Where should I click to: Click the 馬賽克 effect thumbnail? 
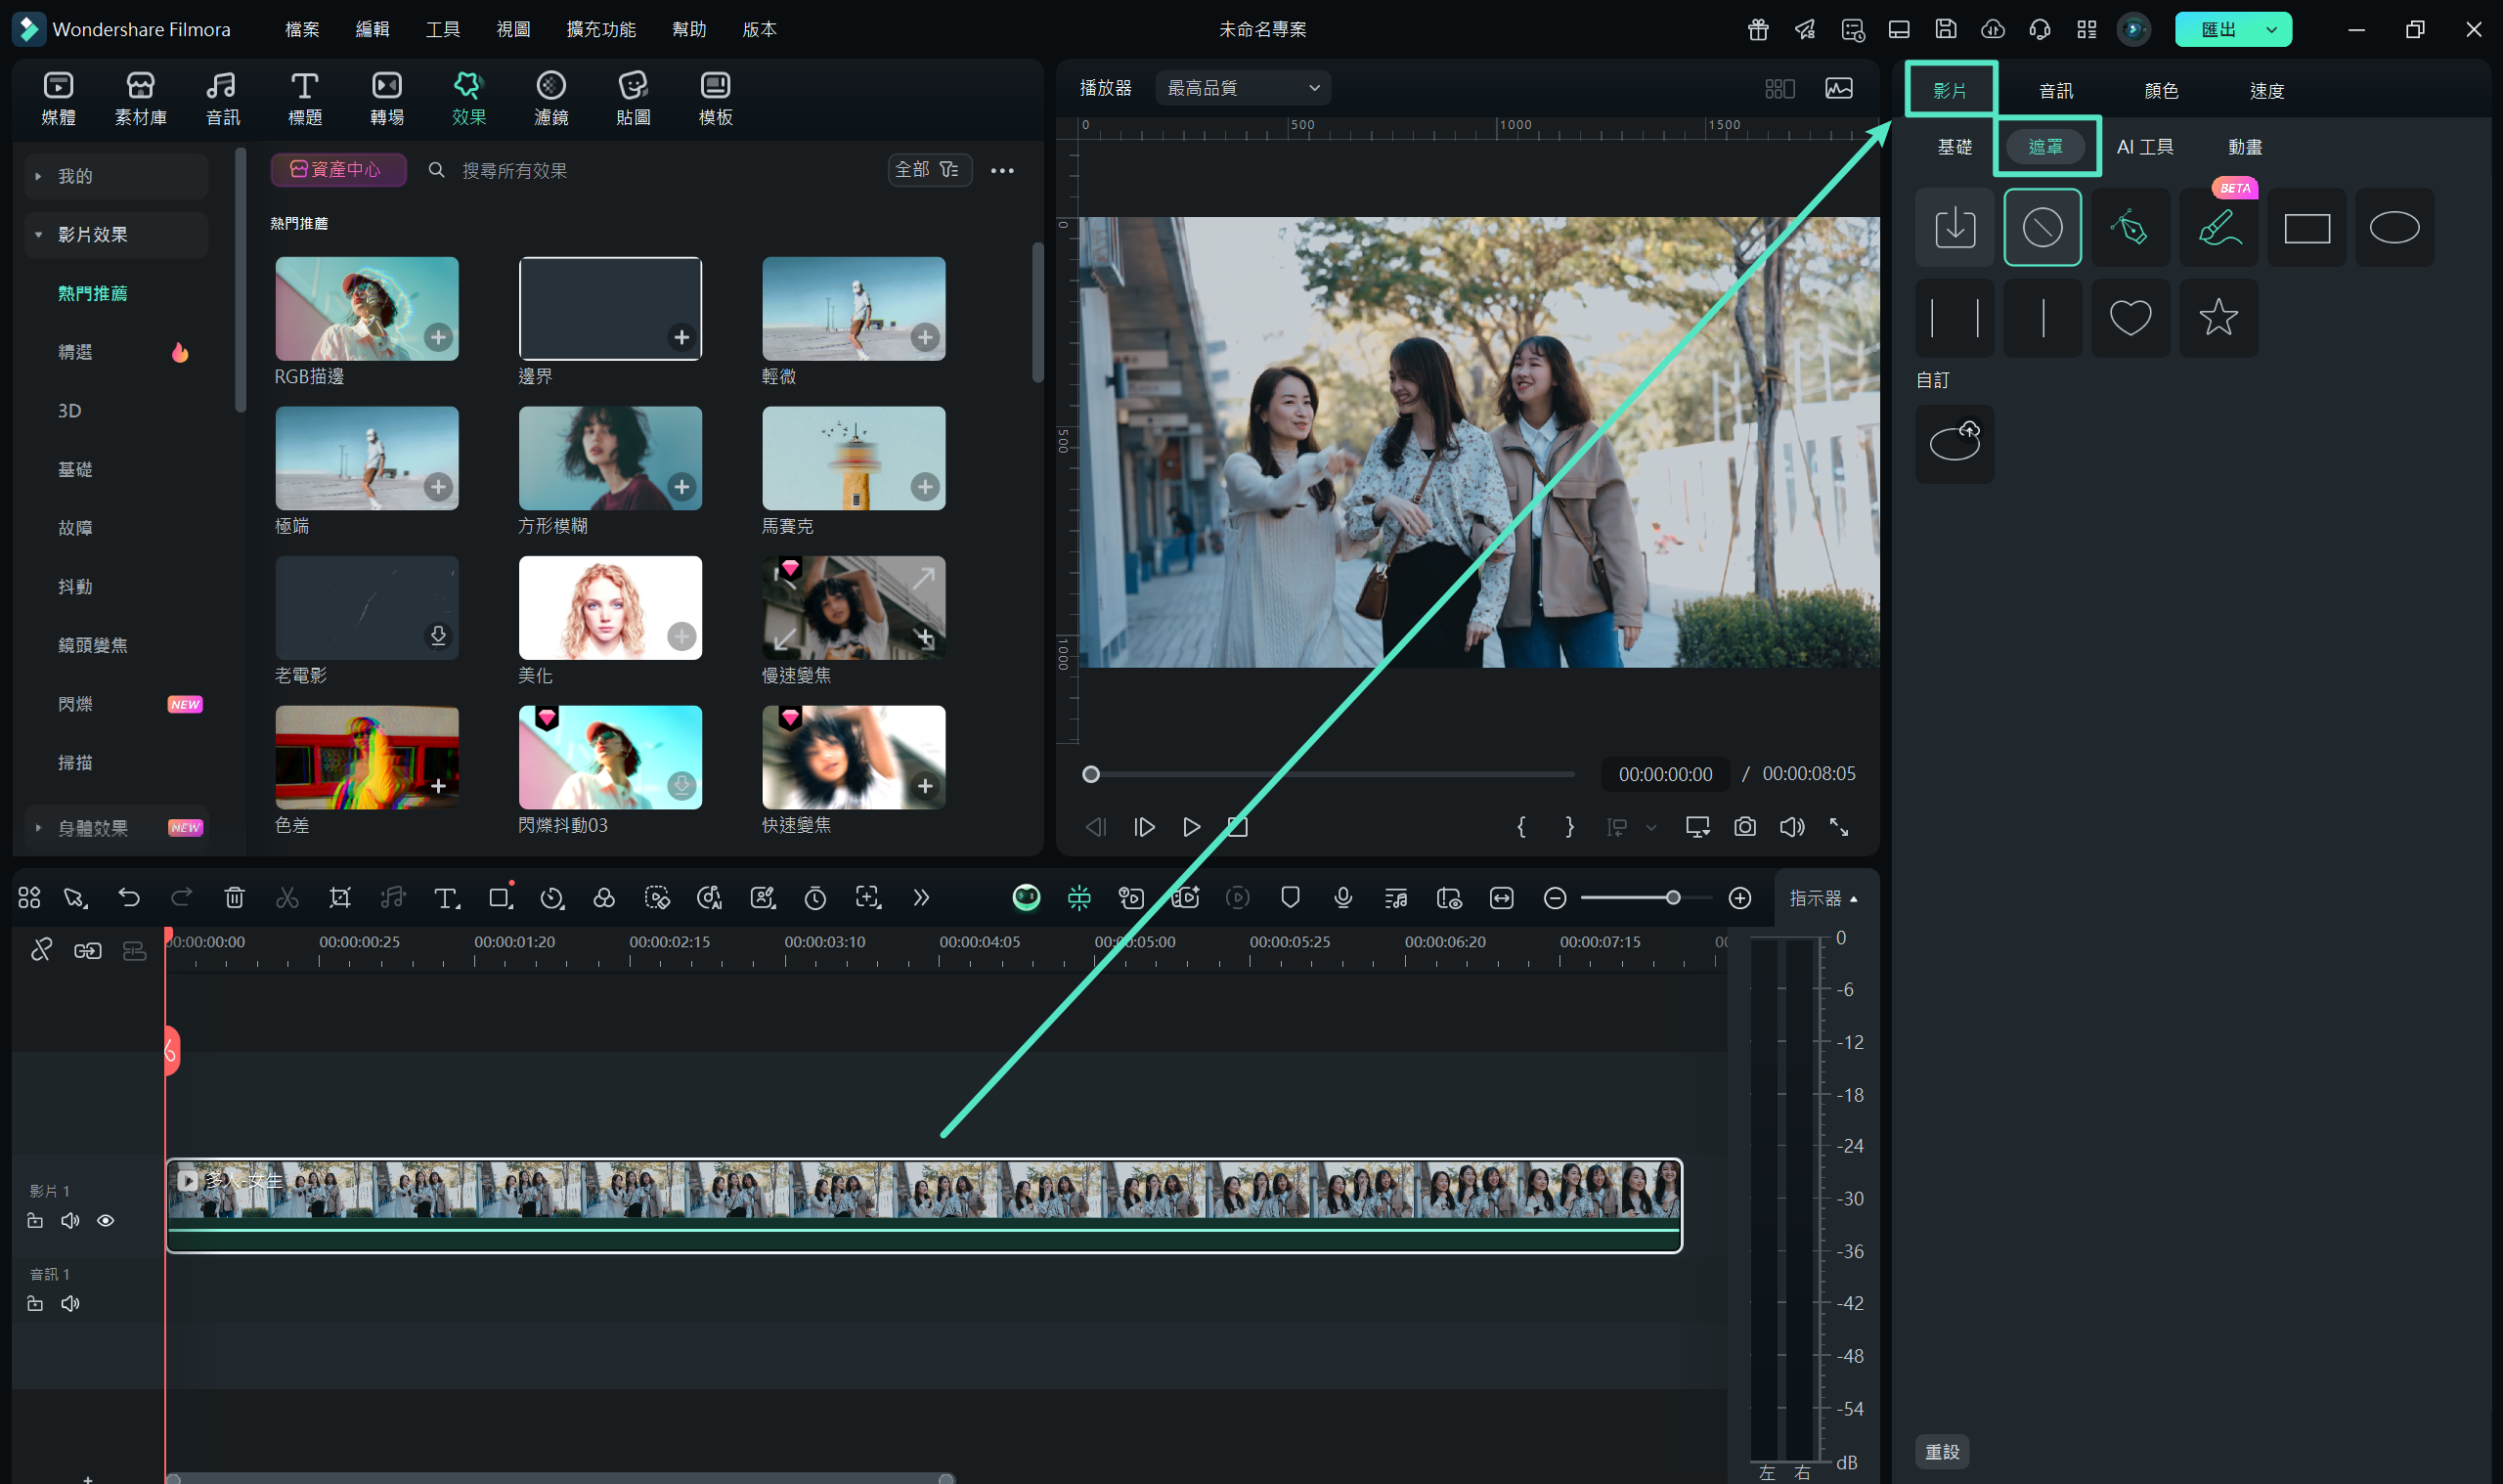pyautogui.click(x=853, y=458)
